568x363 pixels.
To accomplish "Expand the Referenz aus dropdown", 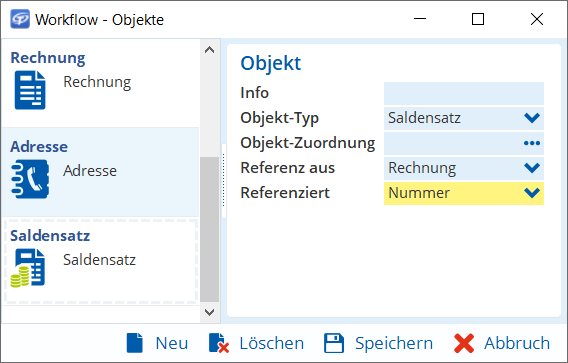I will coord(532,168).
